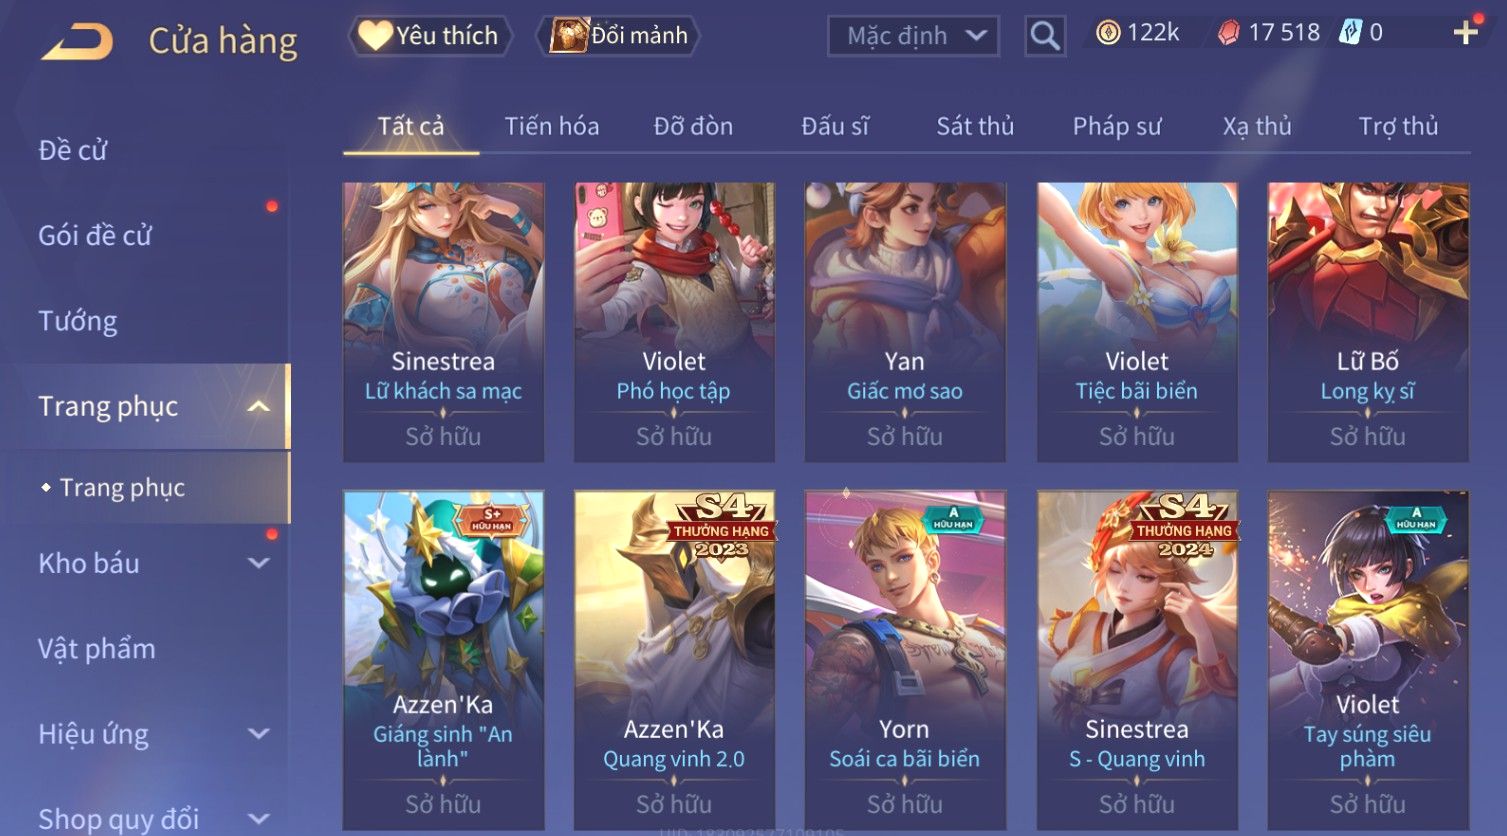The width and height of the screenshot is (1507, 836).
Task: Open Lữ Bố Long kỵ sĩ skin card
Action: [x=1368, y=322]
